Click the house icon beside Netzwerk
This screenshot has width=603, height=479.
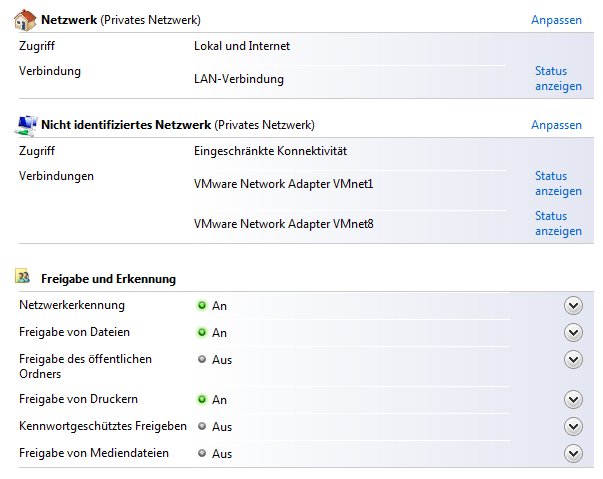26,19
